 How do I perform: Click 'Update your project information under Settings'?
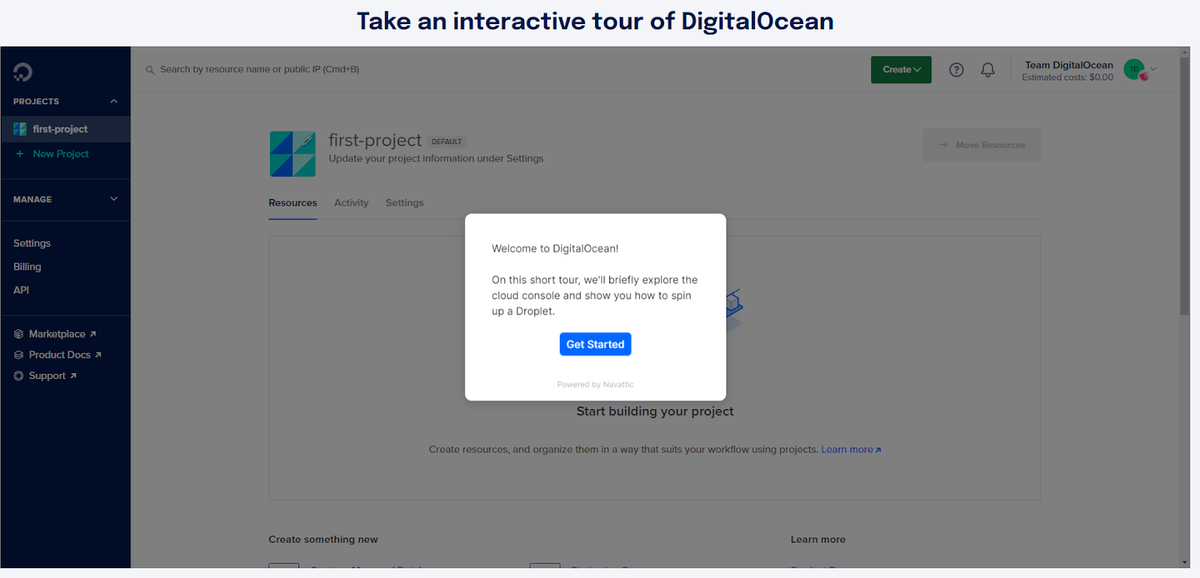tap(436, 158)
